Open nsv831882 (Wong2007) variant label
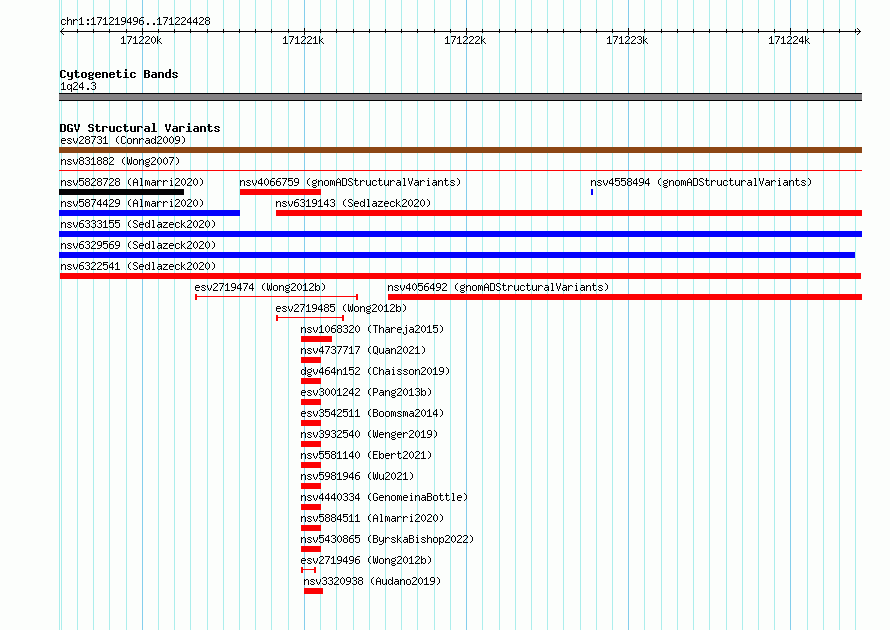The width and height of the screenshot is (890, 630). pos(120,161)
